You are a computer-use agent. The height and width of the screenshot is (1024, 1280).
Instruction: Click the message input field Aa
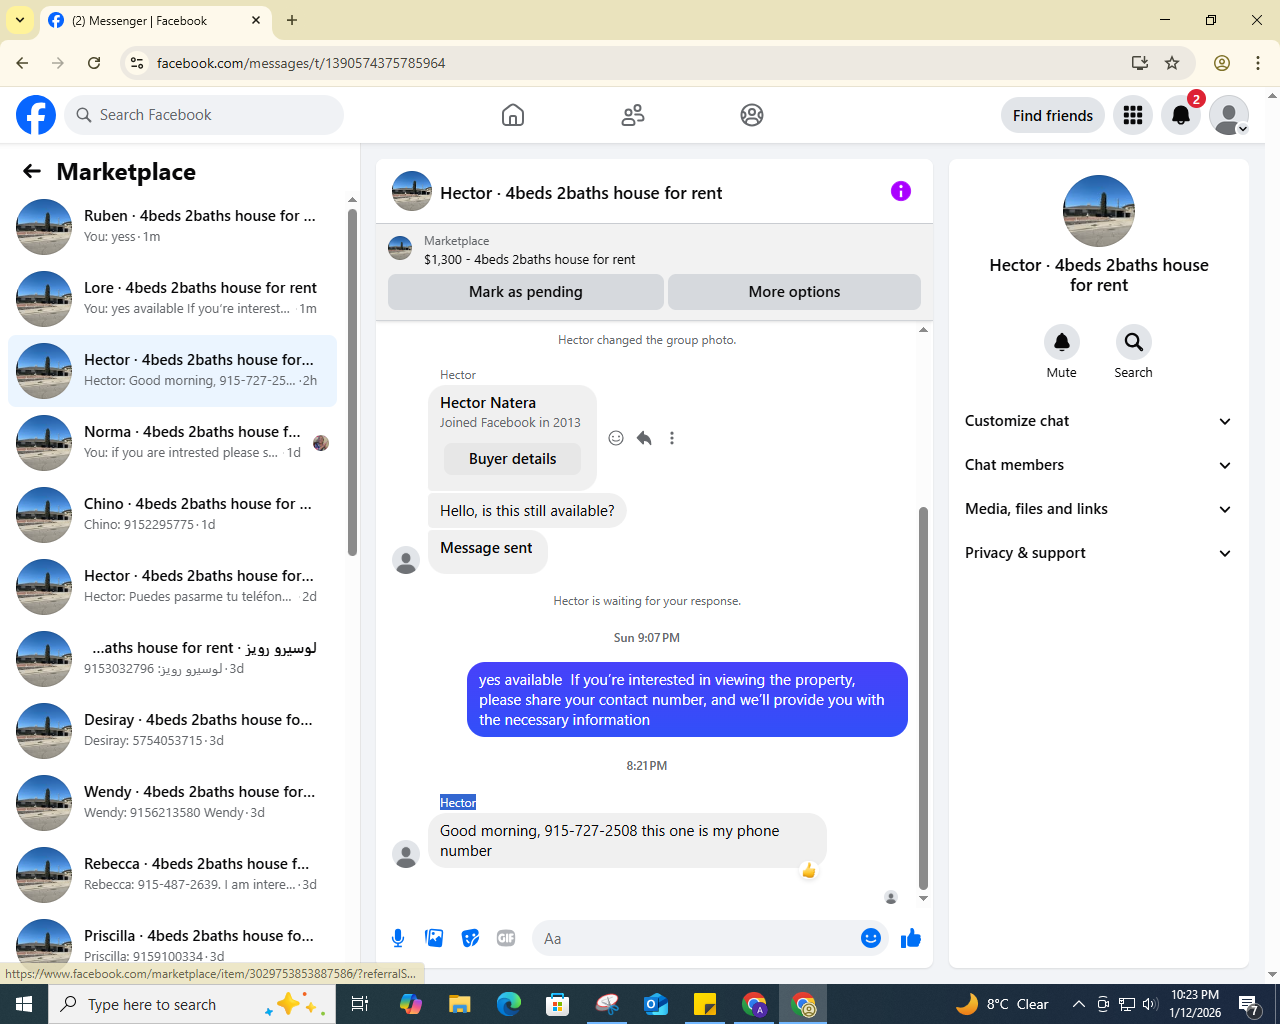point(696,938)
